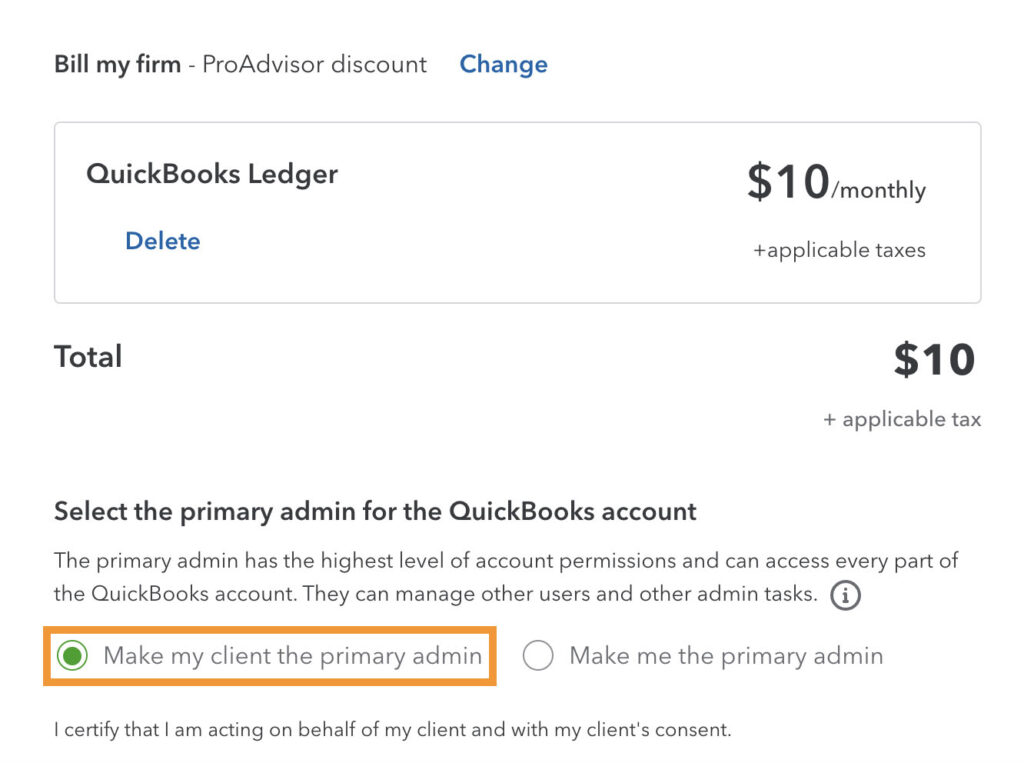Click empty space inside the QuickBooks Ledger card

(x=500, y=250)
